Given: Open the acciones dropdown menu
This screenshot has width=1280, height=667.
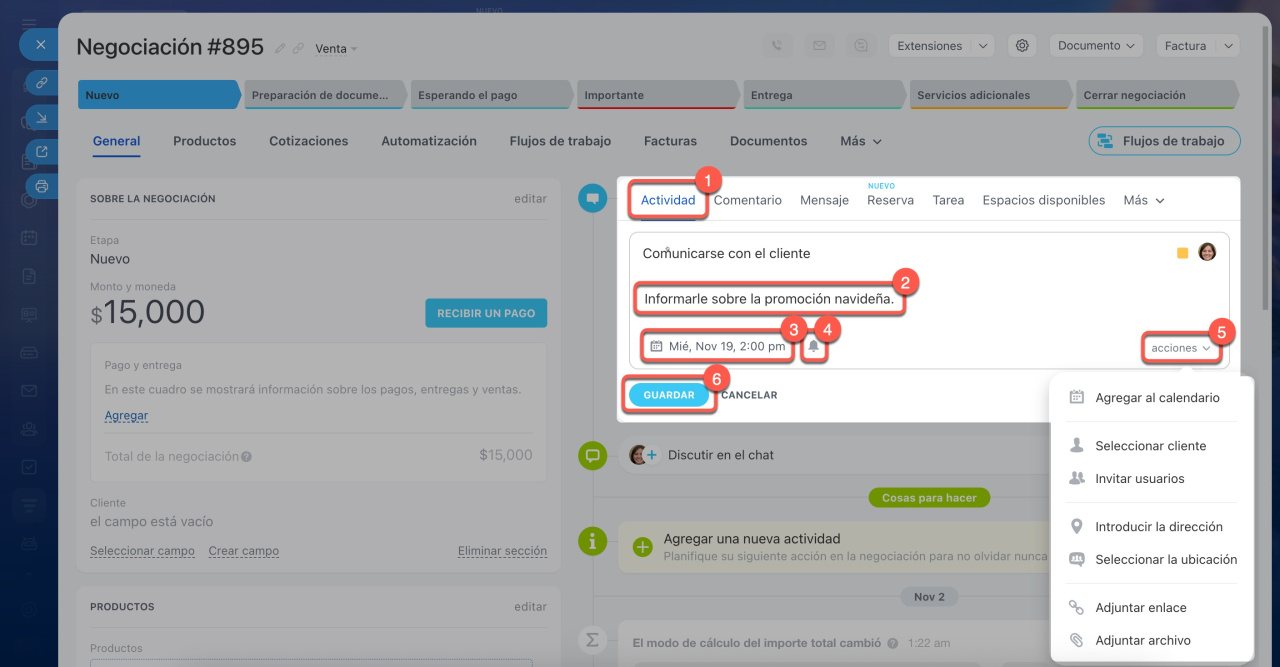Looking at the screenshot, I should pyautogui.click(x=1181, y=348).
